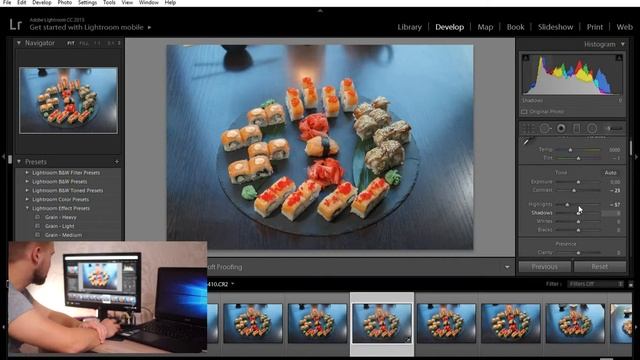Click the Temp slider handle
Image resolution: width=640 pixels, height=360 pixels.
570,150
